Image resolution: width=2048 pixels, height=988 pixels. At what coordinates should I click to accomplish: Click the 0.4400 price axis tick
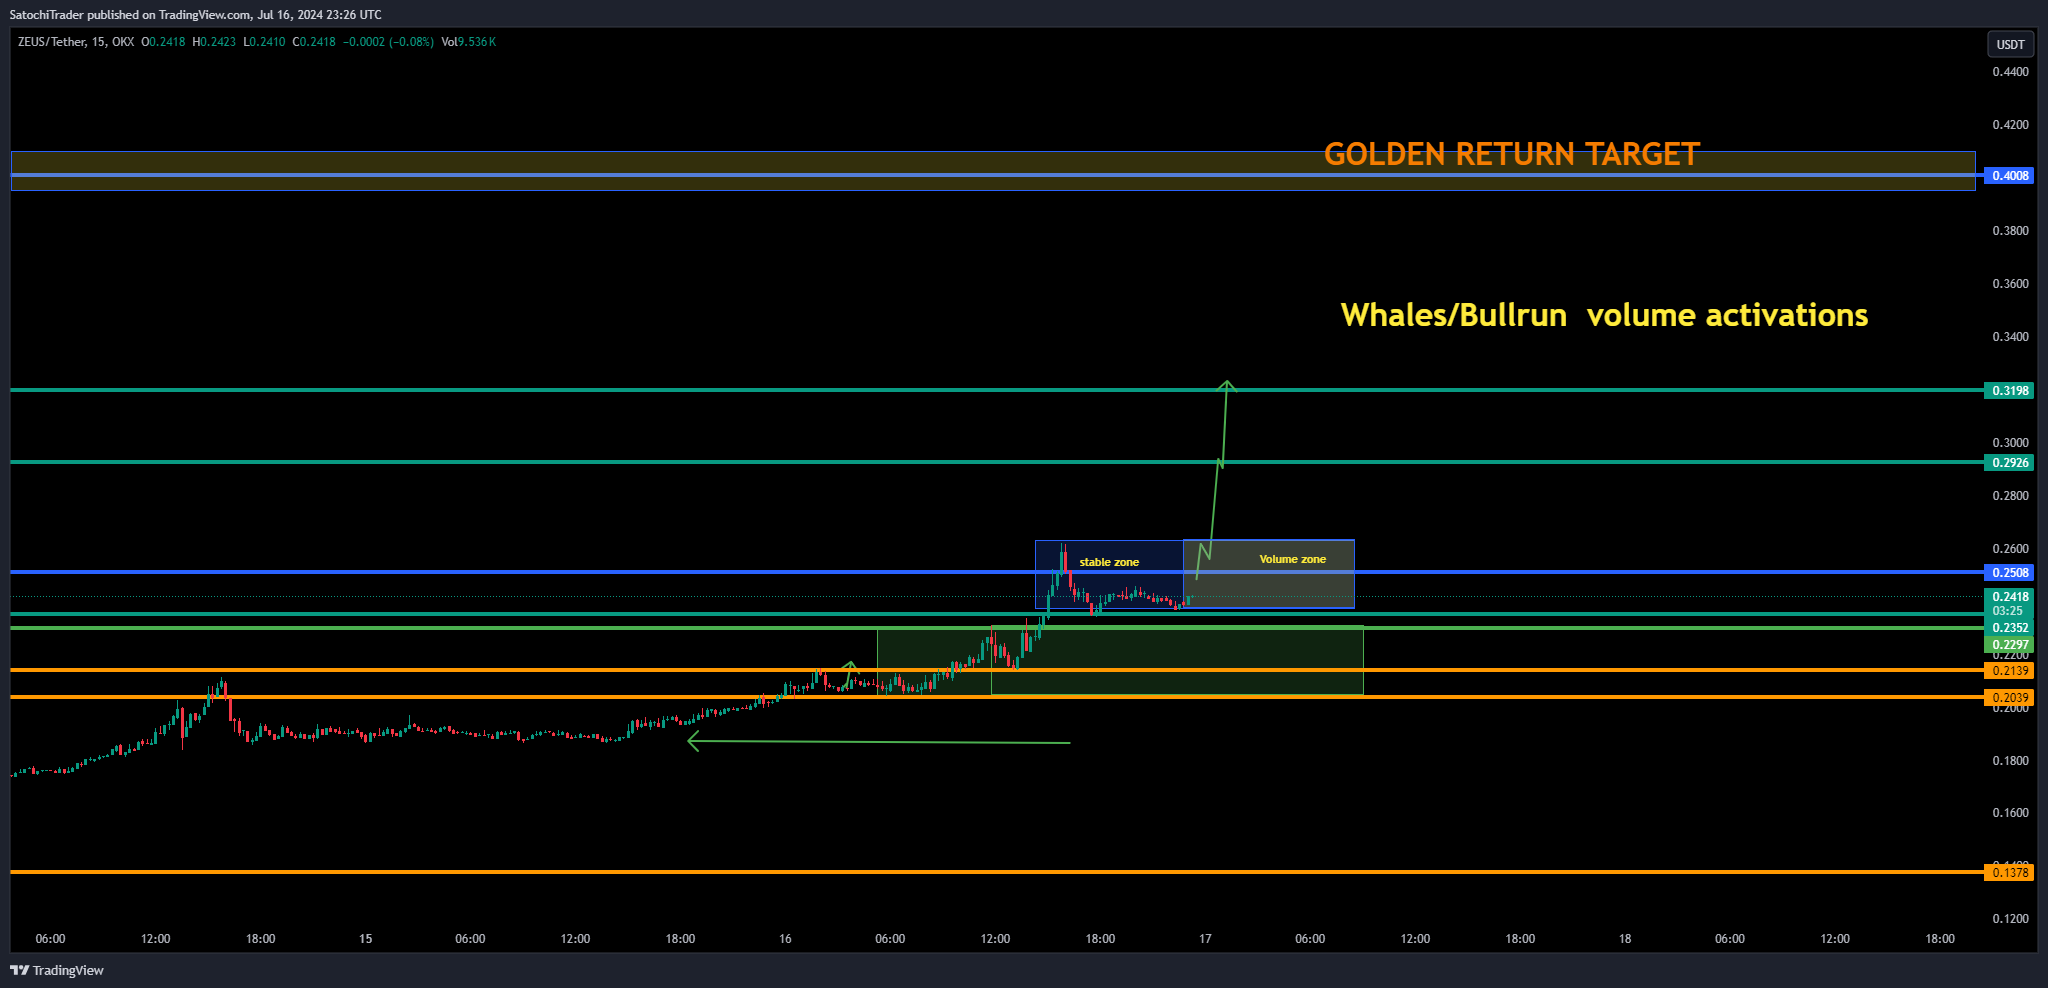coord(2010,72)
